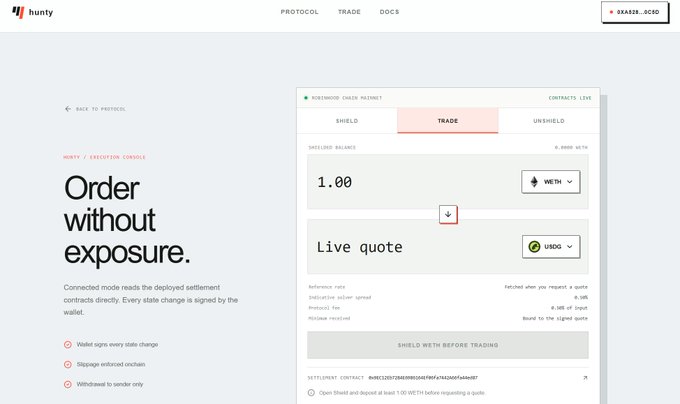This screenshot has width=680, height=404.
Task: Click the hunty logo icon
Action: (x=18, y=12)
